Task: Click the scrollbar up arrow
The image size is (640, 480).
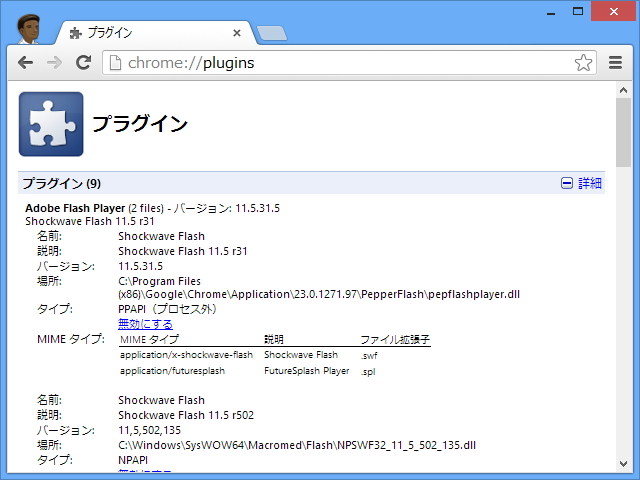Action: click(x=623, y=90)
